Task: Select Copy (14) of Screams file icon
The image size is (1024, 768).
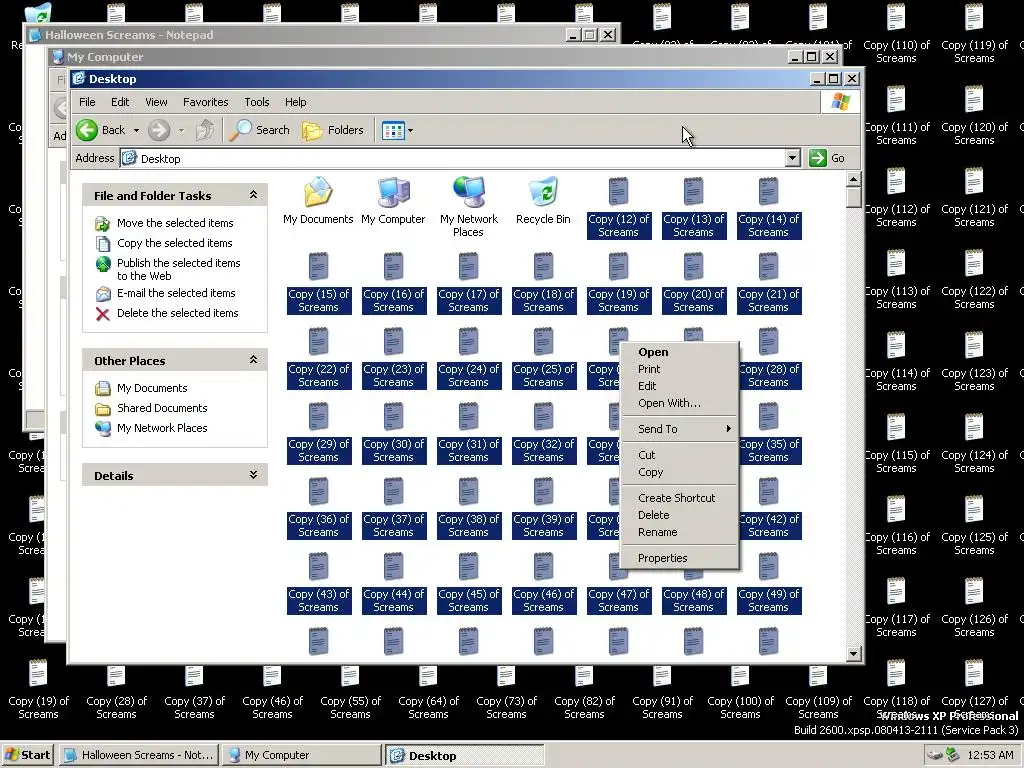Action: coord(769,192)
